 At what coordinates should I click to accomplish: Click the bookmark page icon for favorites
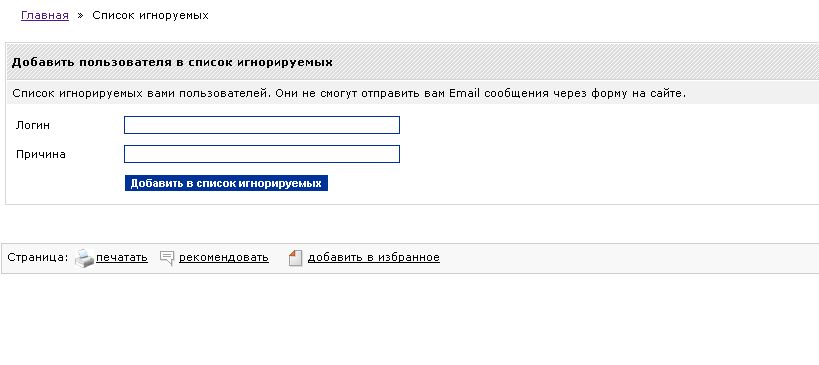(296, 258)
